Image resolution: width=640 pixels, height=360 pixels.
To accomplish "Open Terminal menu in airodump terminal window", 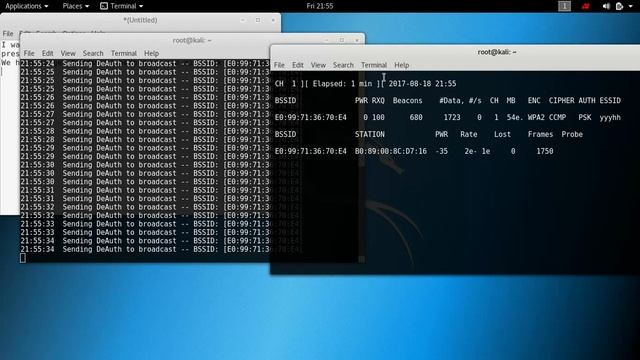I will [x=374, y=65].
